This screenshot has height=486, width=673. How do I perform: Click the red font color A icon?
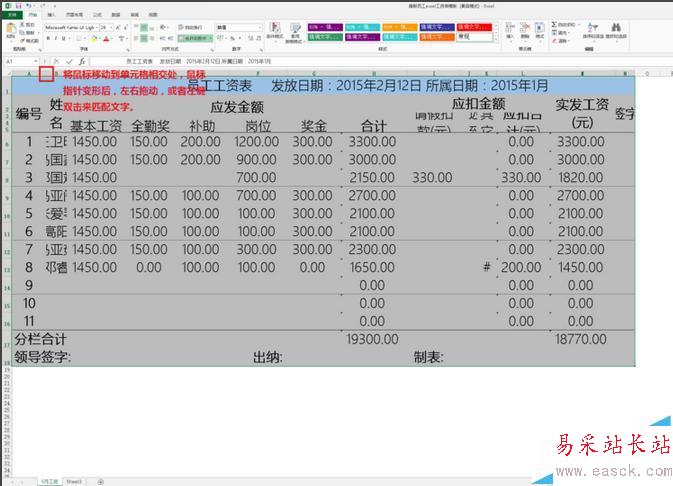pyautogui.click(x=106, y=39)
